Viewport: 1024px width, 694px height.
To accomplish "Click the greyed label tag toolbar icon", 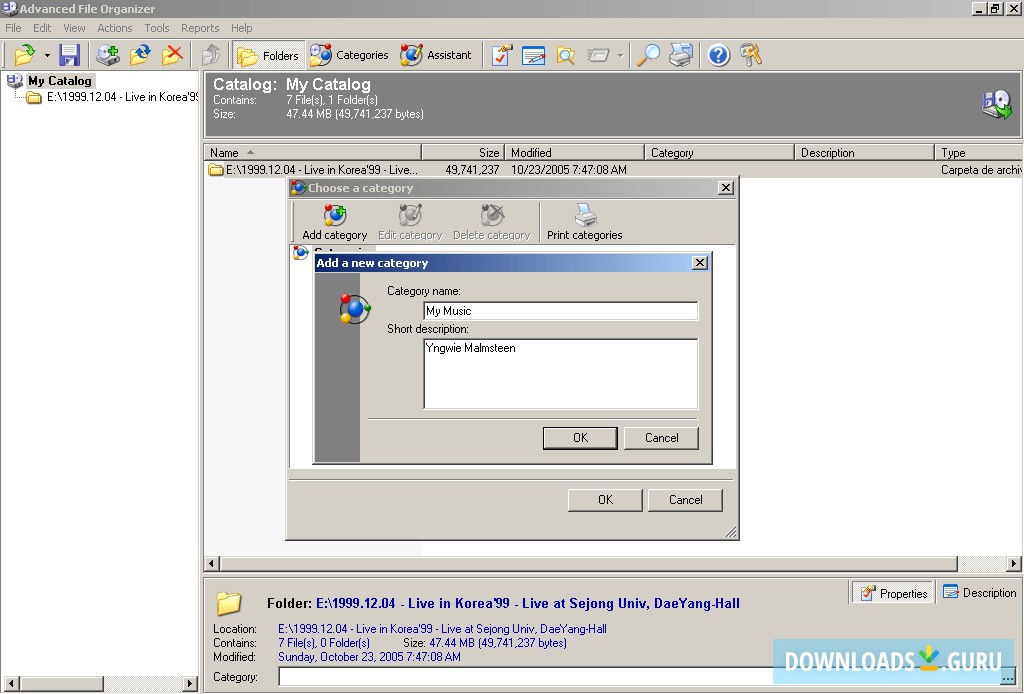I will [598, 55].
